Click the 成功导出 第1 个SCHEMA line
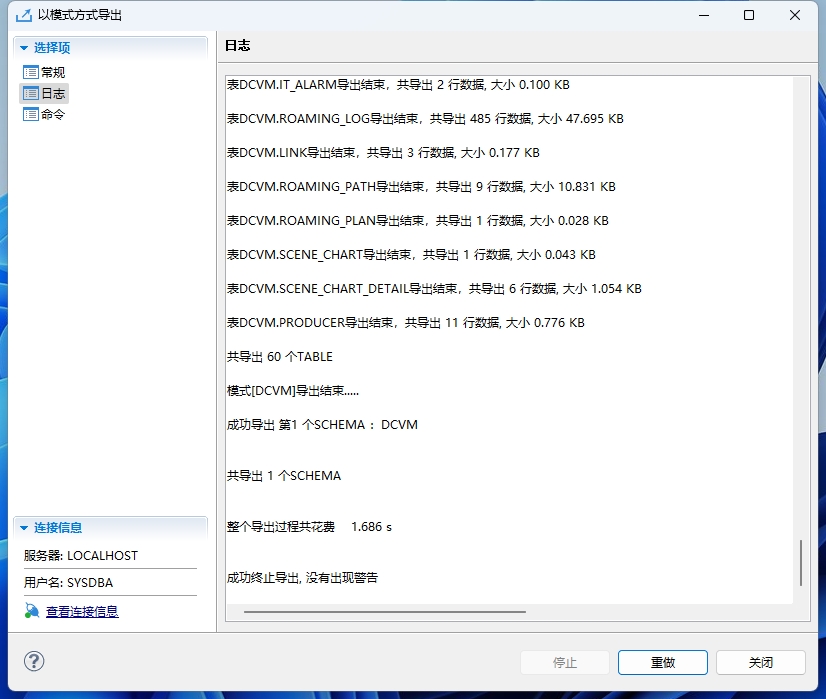 322,425
